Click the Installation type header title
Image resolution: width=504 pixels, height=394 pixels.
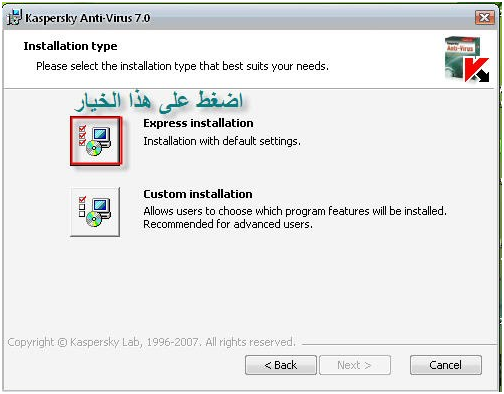(70, 46)
